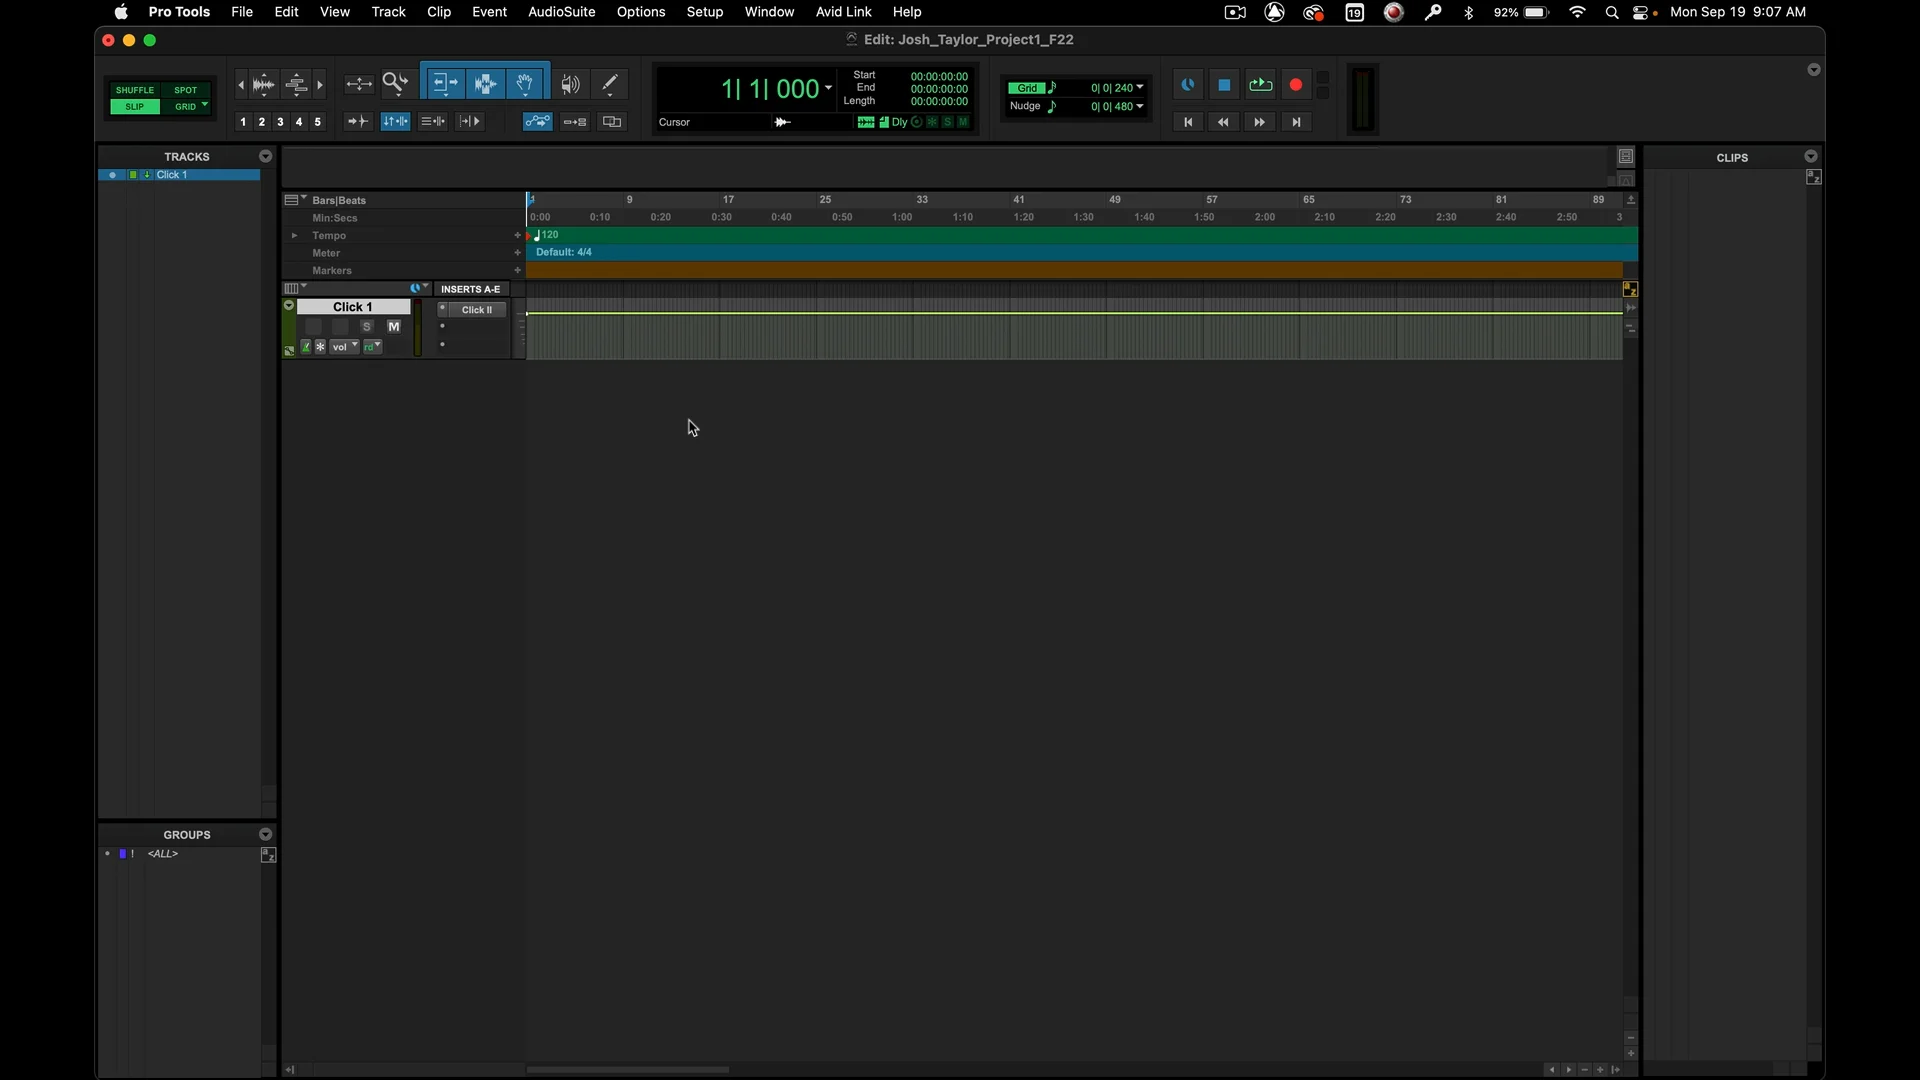
Task: Select the Grabber hand tool
Action: coord(525,85)
